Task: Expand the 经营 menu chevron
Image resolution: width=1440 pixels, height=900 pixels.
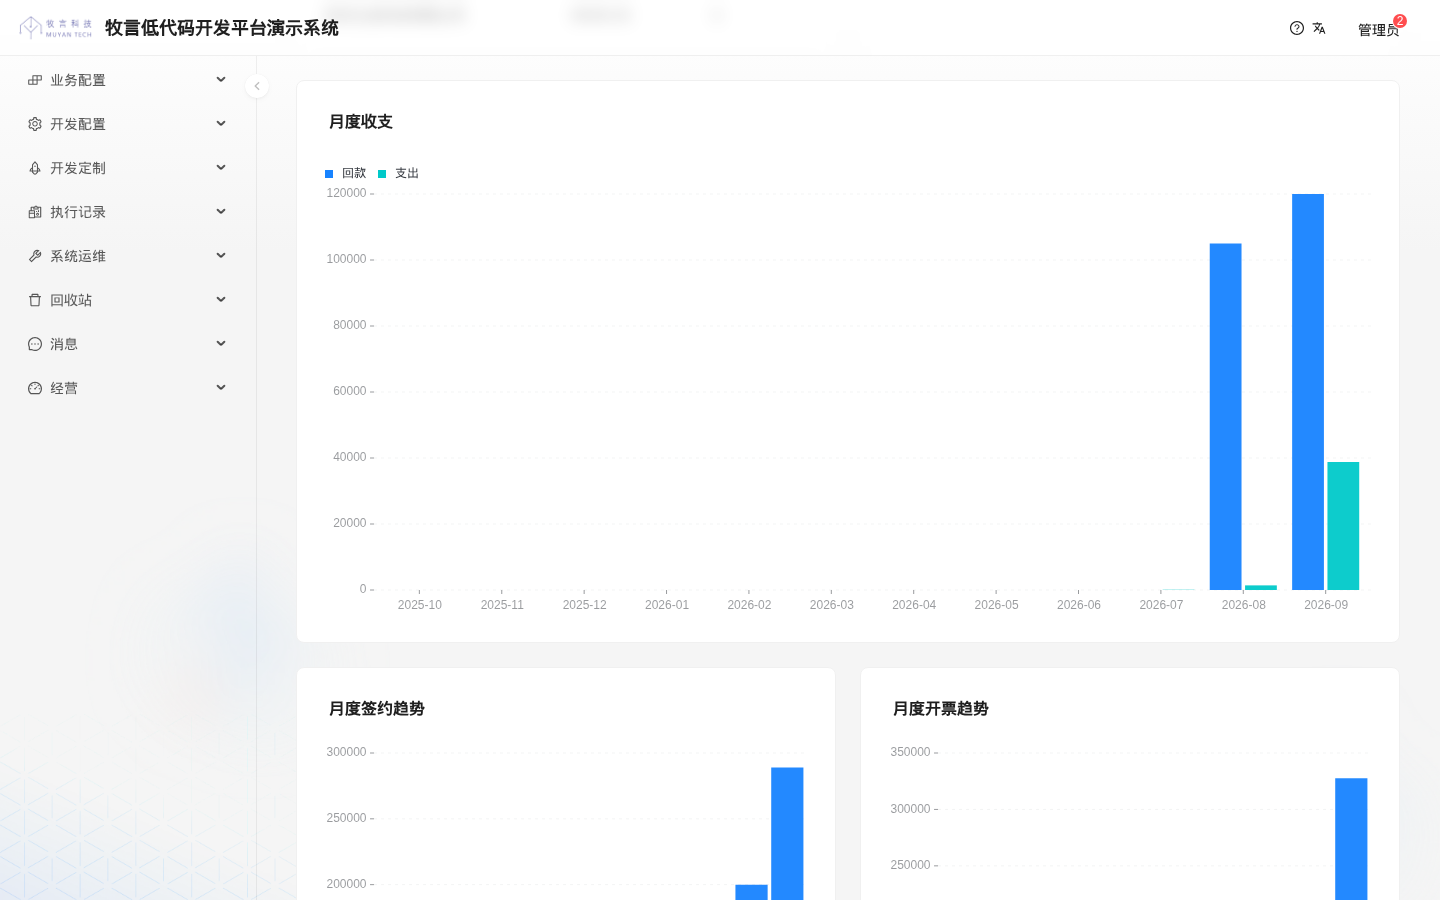Action: point(221,388)
